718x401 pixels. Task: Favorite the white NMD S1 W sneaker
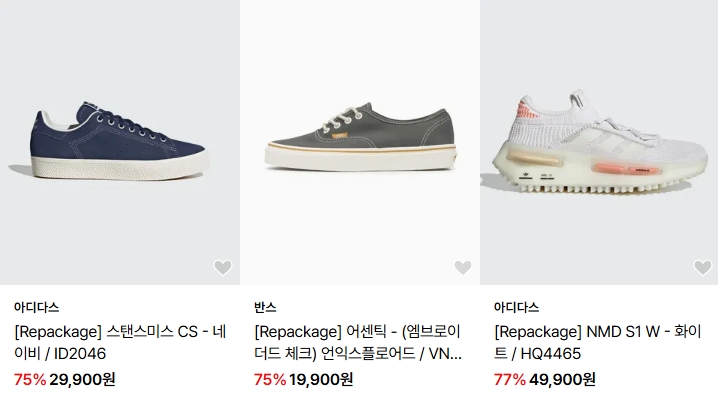click(703, 267)
